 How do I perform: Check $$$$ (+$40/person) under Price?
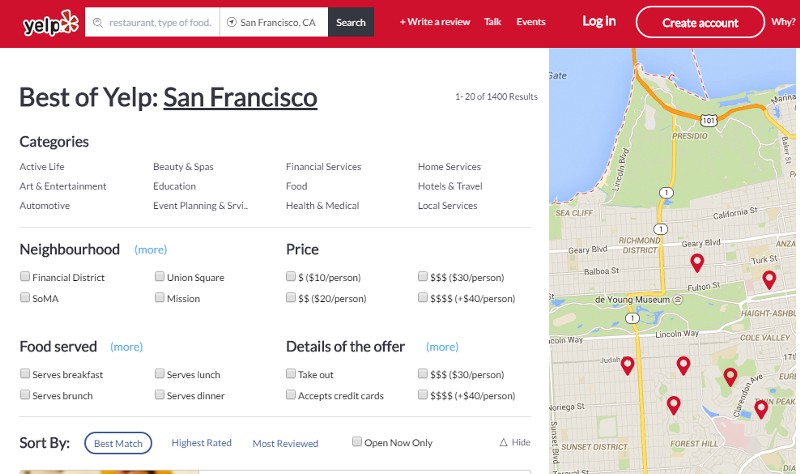tap(422, 297)
